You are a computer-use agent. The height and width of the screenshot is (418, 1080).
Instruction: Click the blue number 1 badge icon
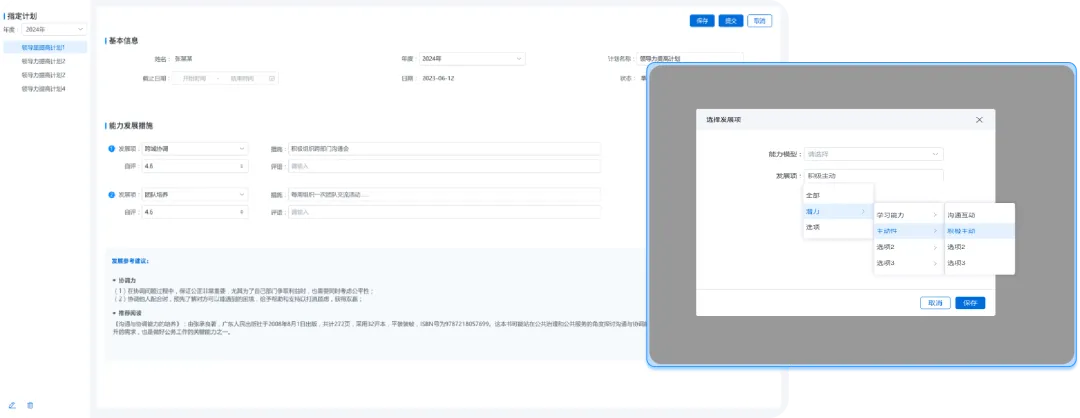click(x=111, y=149)
